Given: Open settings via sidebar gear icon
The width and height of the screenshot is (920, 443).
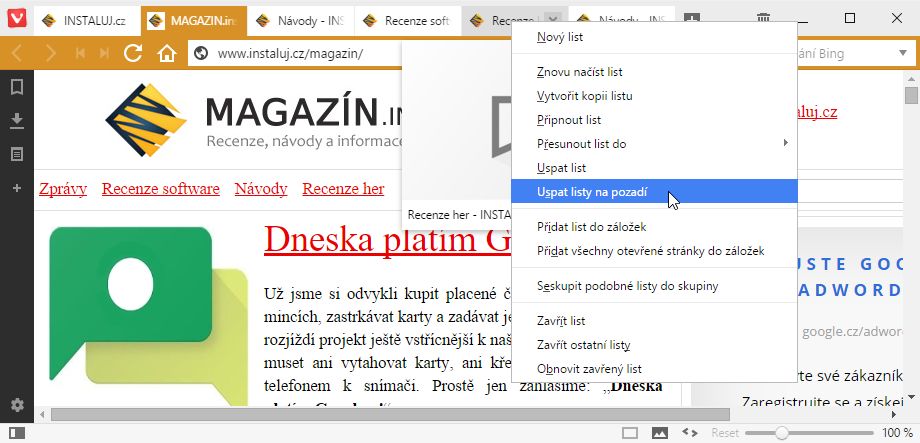Looking at the screenshot, I should coord(17,405).
